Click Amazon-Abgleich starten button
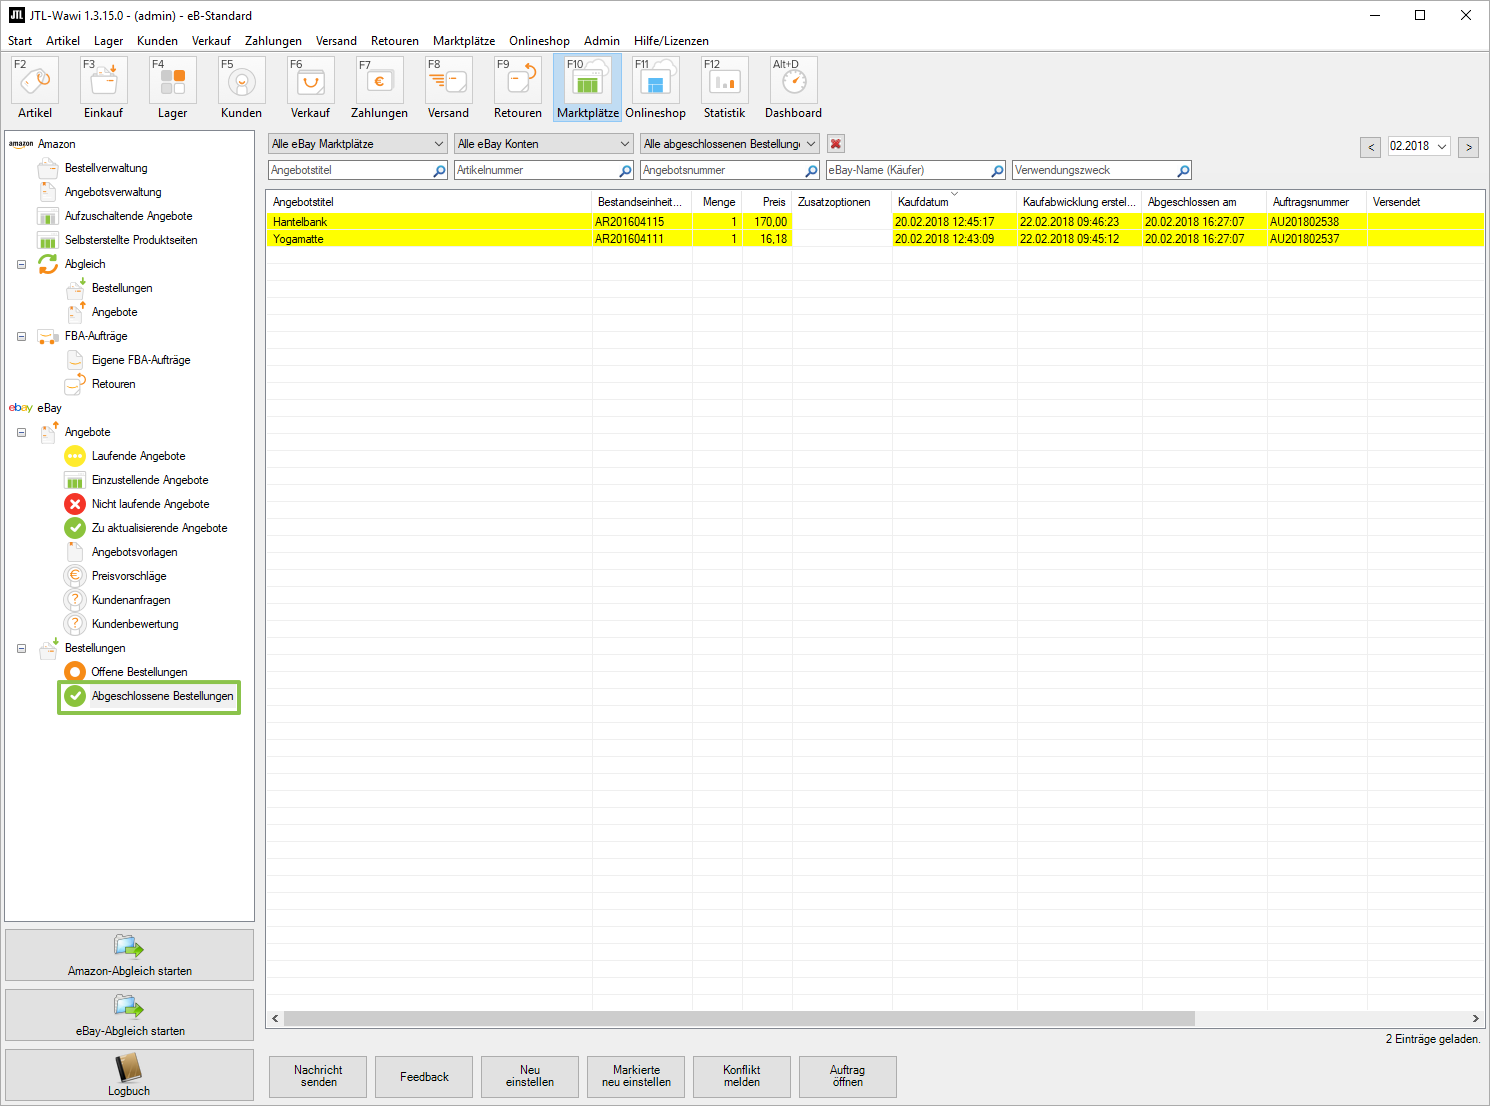This screenshot has width=1490, height=1106. [129, 955]
